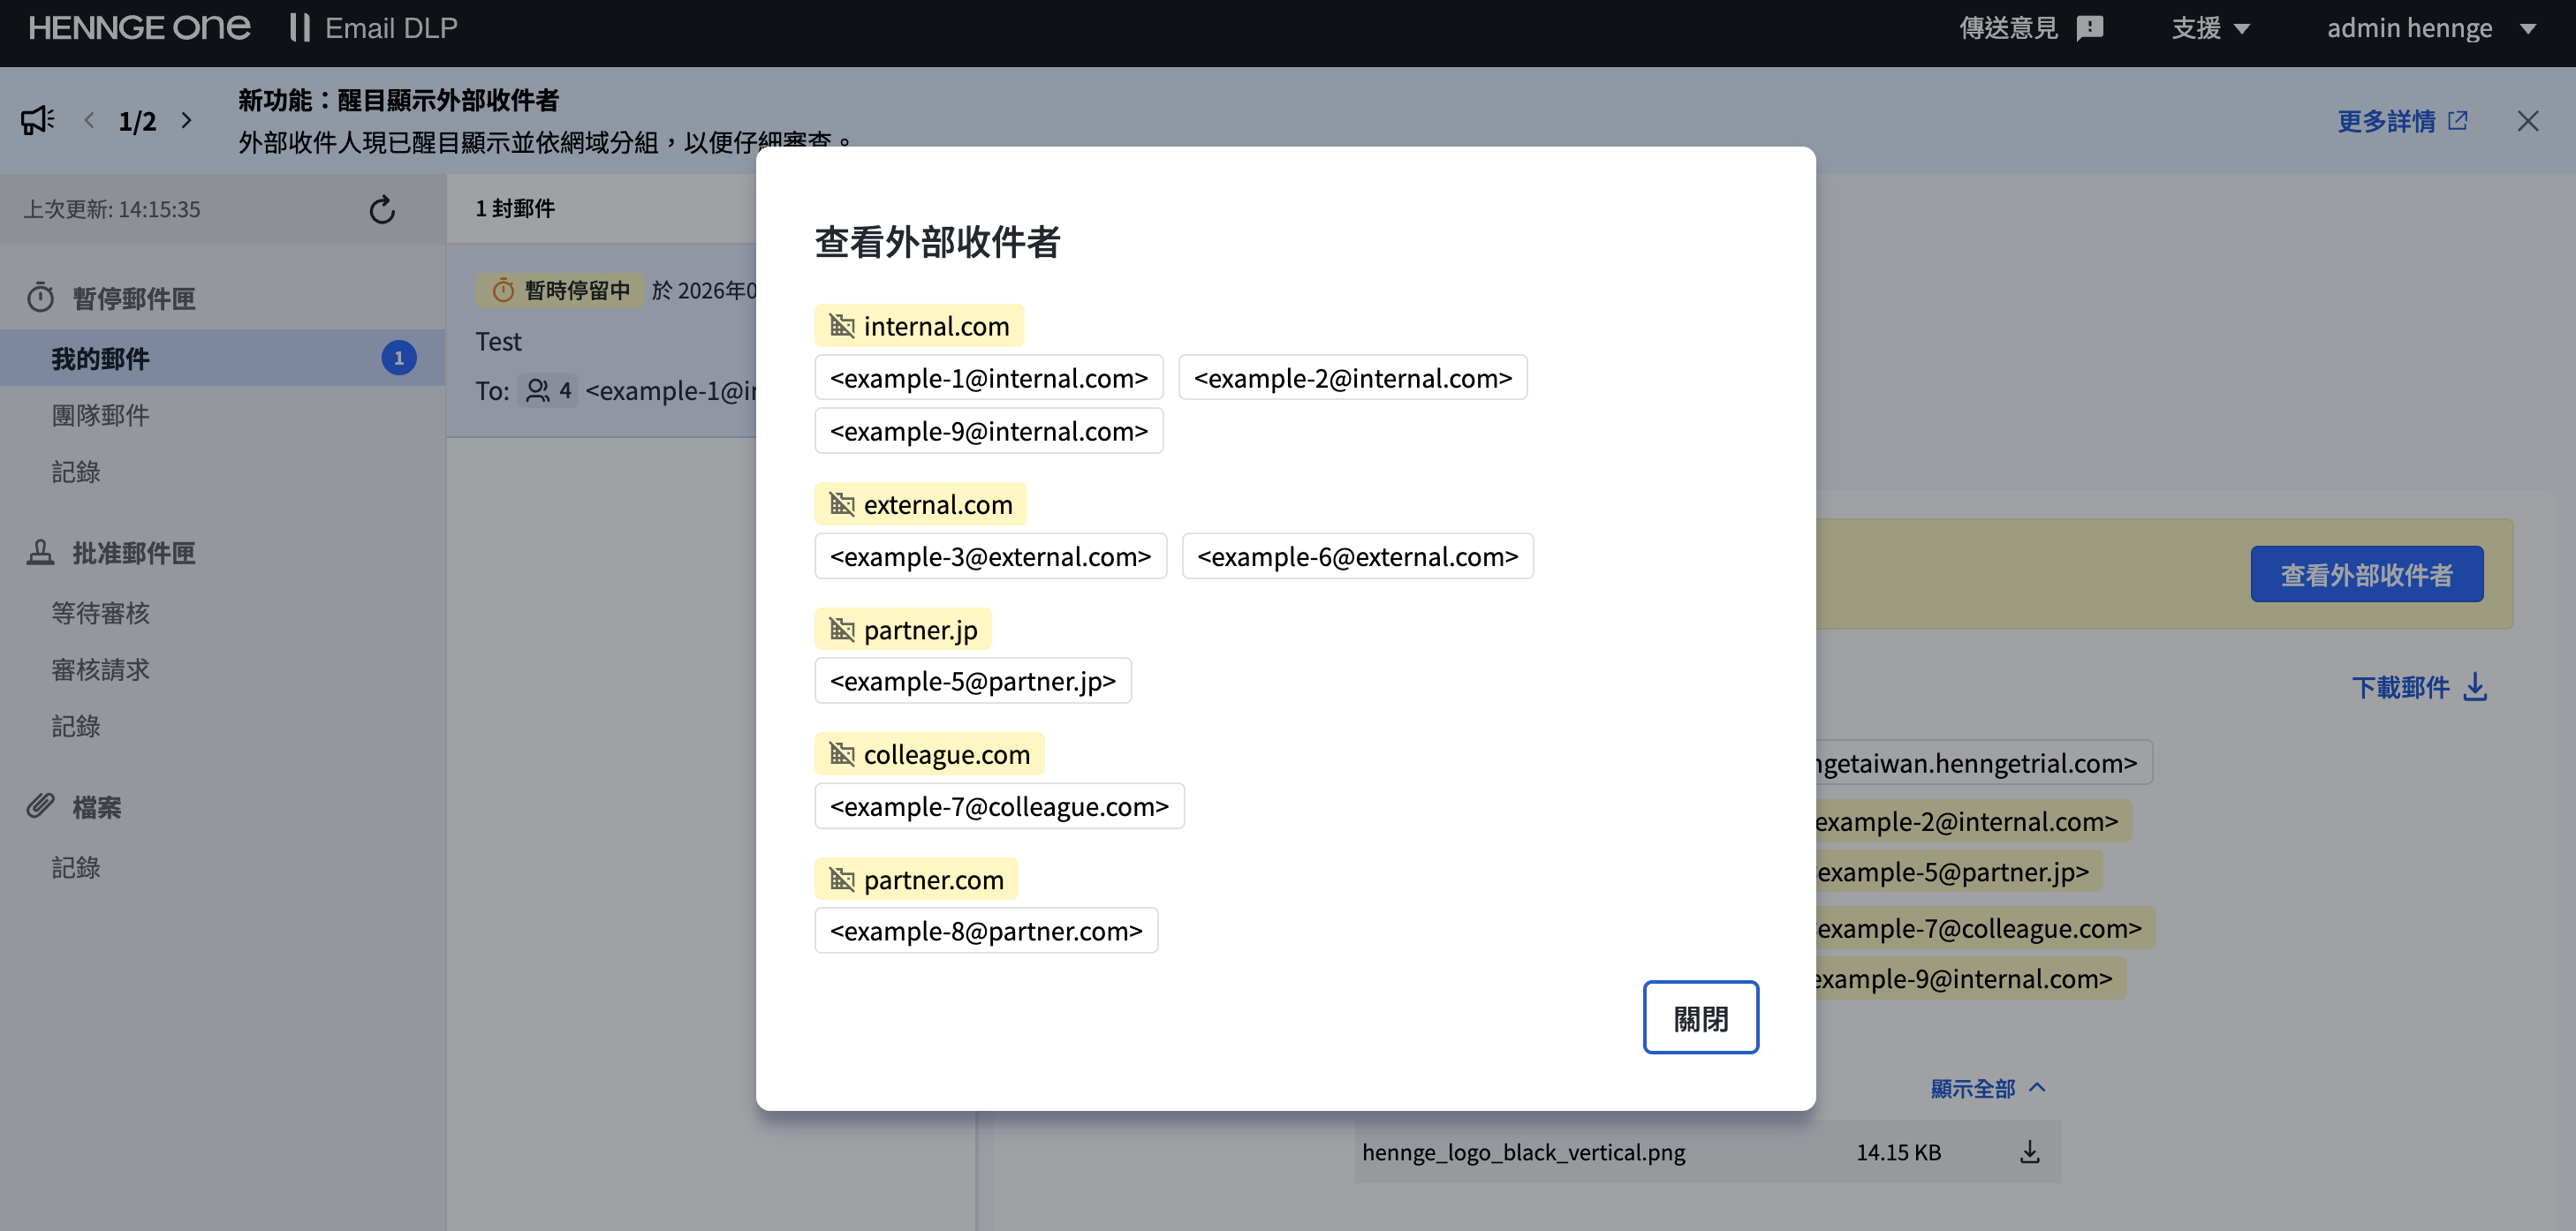Click the 傳送意見 feedback icon in top bar
This screenshot has height=1231, width=2576.
pyautogui.click(x=2090, y=28)
